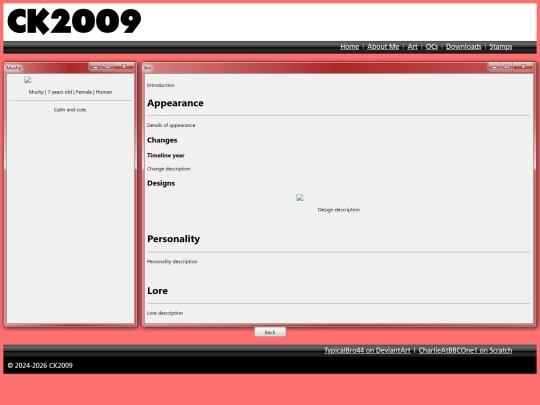Image resolution: width=540 pixels, height=405 pixels.
Task: Click the Mushy window title bar text
Action: click(14, 68)
